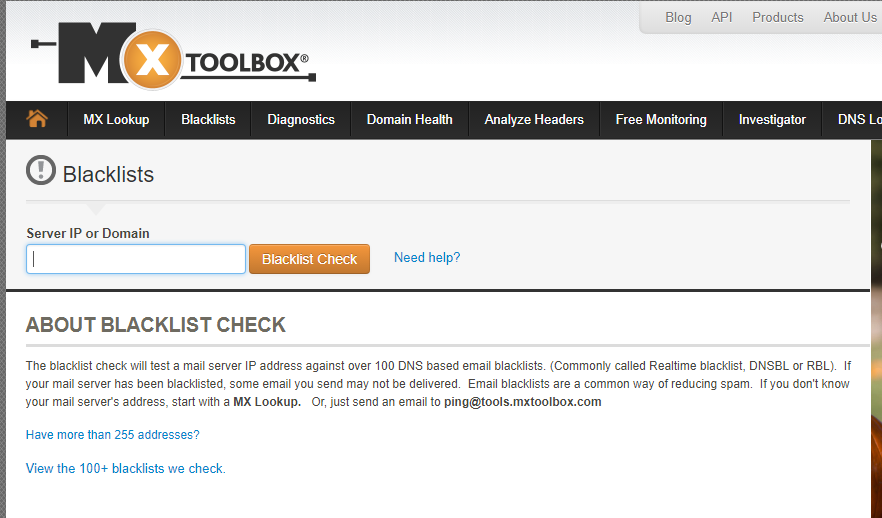The width and height of the screenshot is (882, 518).
Task: Open the Blacklists navigation tab
Action: coord(208,119)
